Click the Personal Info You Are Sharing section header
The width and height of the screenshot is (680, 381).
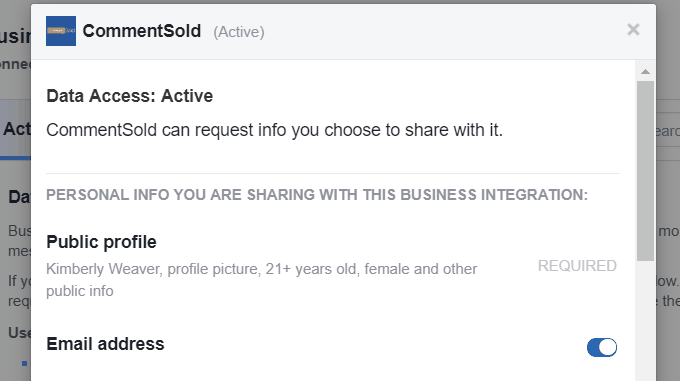(x=317, y=195)
